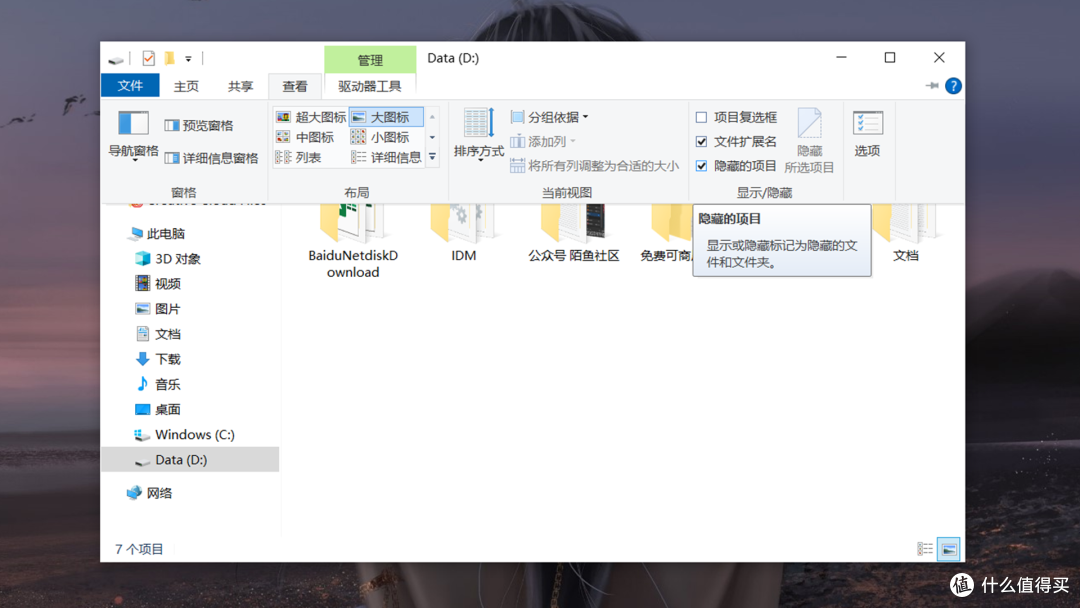Viewport: 1080px width, 608px height.
Task: Enable Item check boxes (项目复选框)
Action: (x=736, y=117)
